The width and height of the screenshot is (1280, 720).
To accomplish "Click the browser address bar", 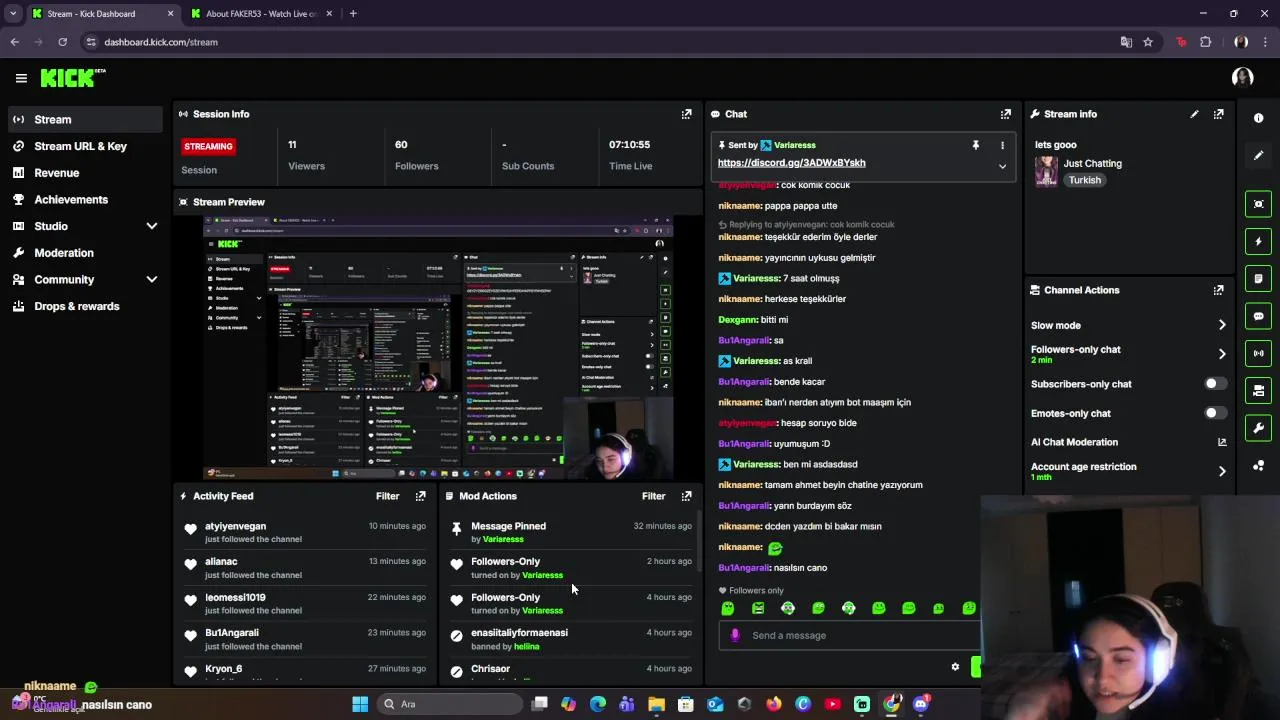I will click(600, 42).
